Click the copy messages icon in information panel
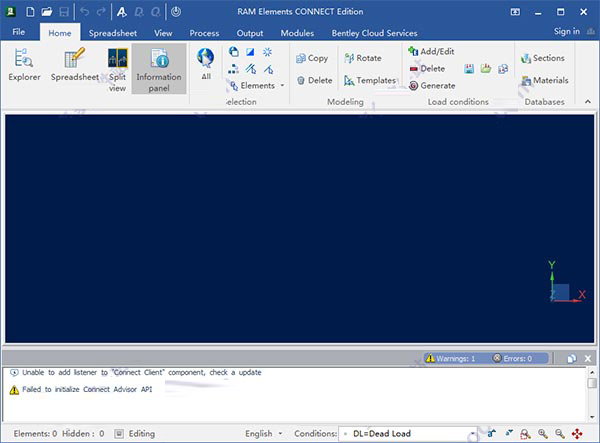The image size is (600, 443). (x=572, y=358)
